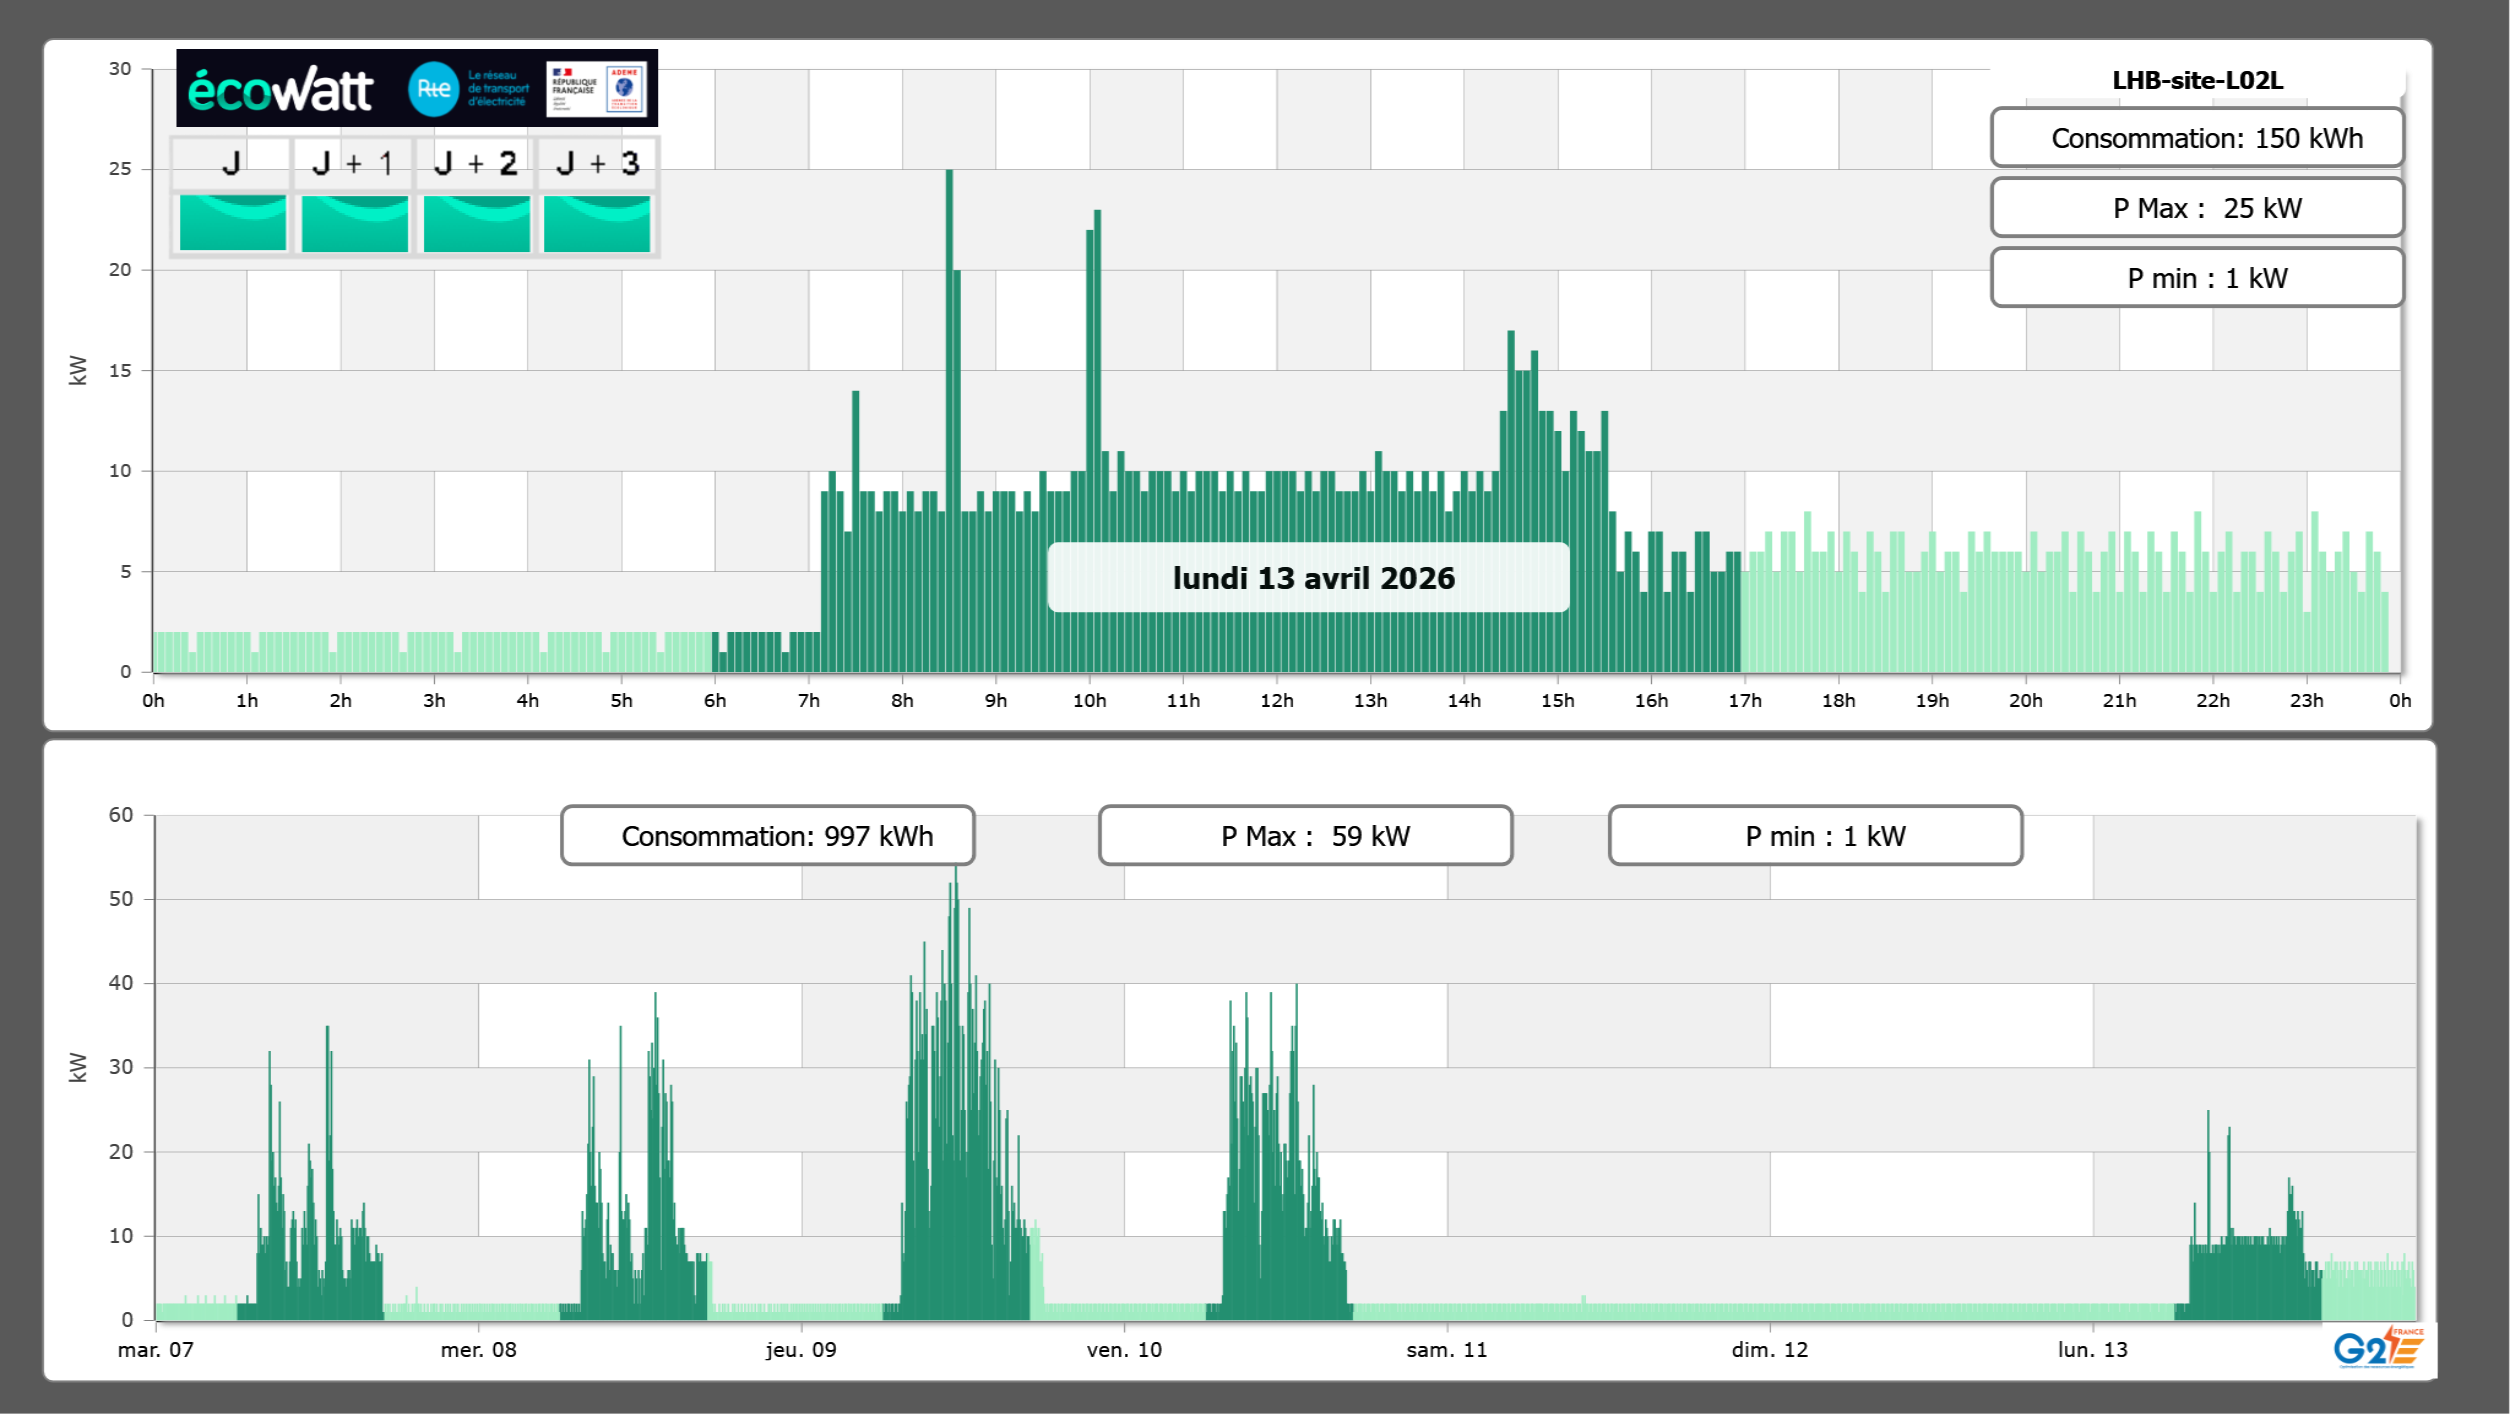The height and width of the screenshot is (1415, 2511).
Task: Click the P Max : 59 kW box
Action: [1305, 836]
